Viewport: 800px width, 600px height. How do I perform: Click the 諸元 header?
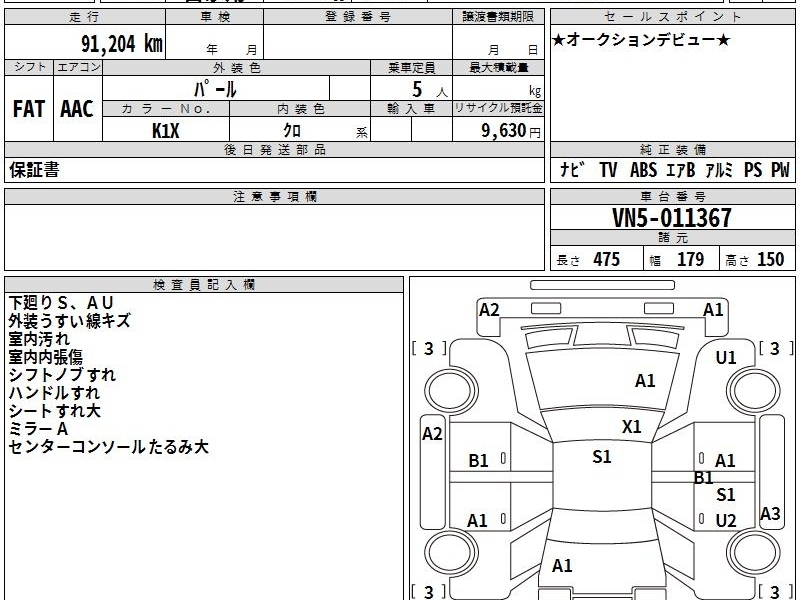coord(672,238)
